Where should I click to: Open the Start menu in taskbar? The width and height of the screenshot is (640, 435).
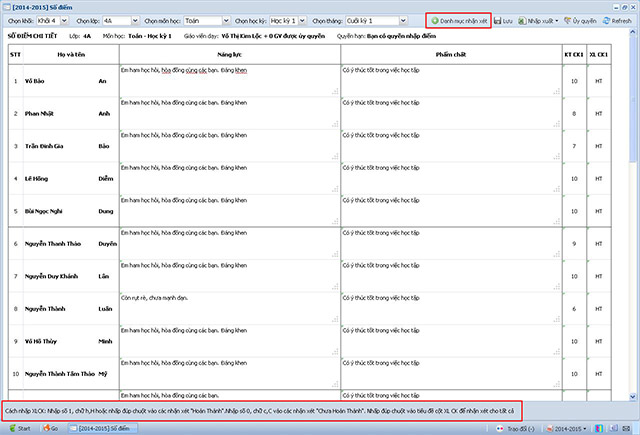click(x=18, y=427)
